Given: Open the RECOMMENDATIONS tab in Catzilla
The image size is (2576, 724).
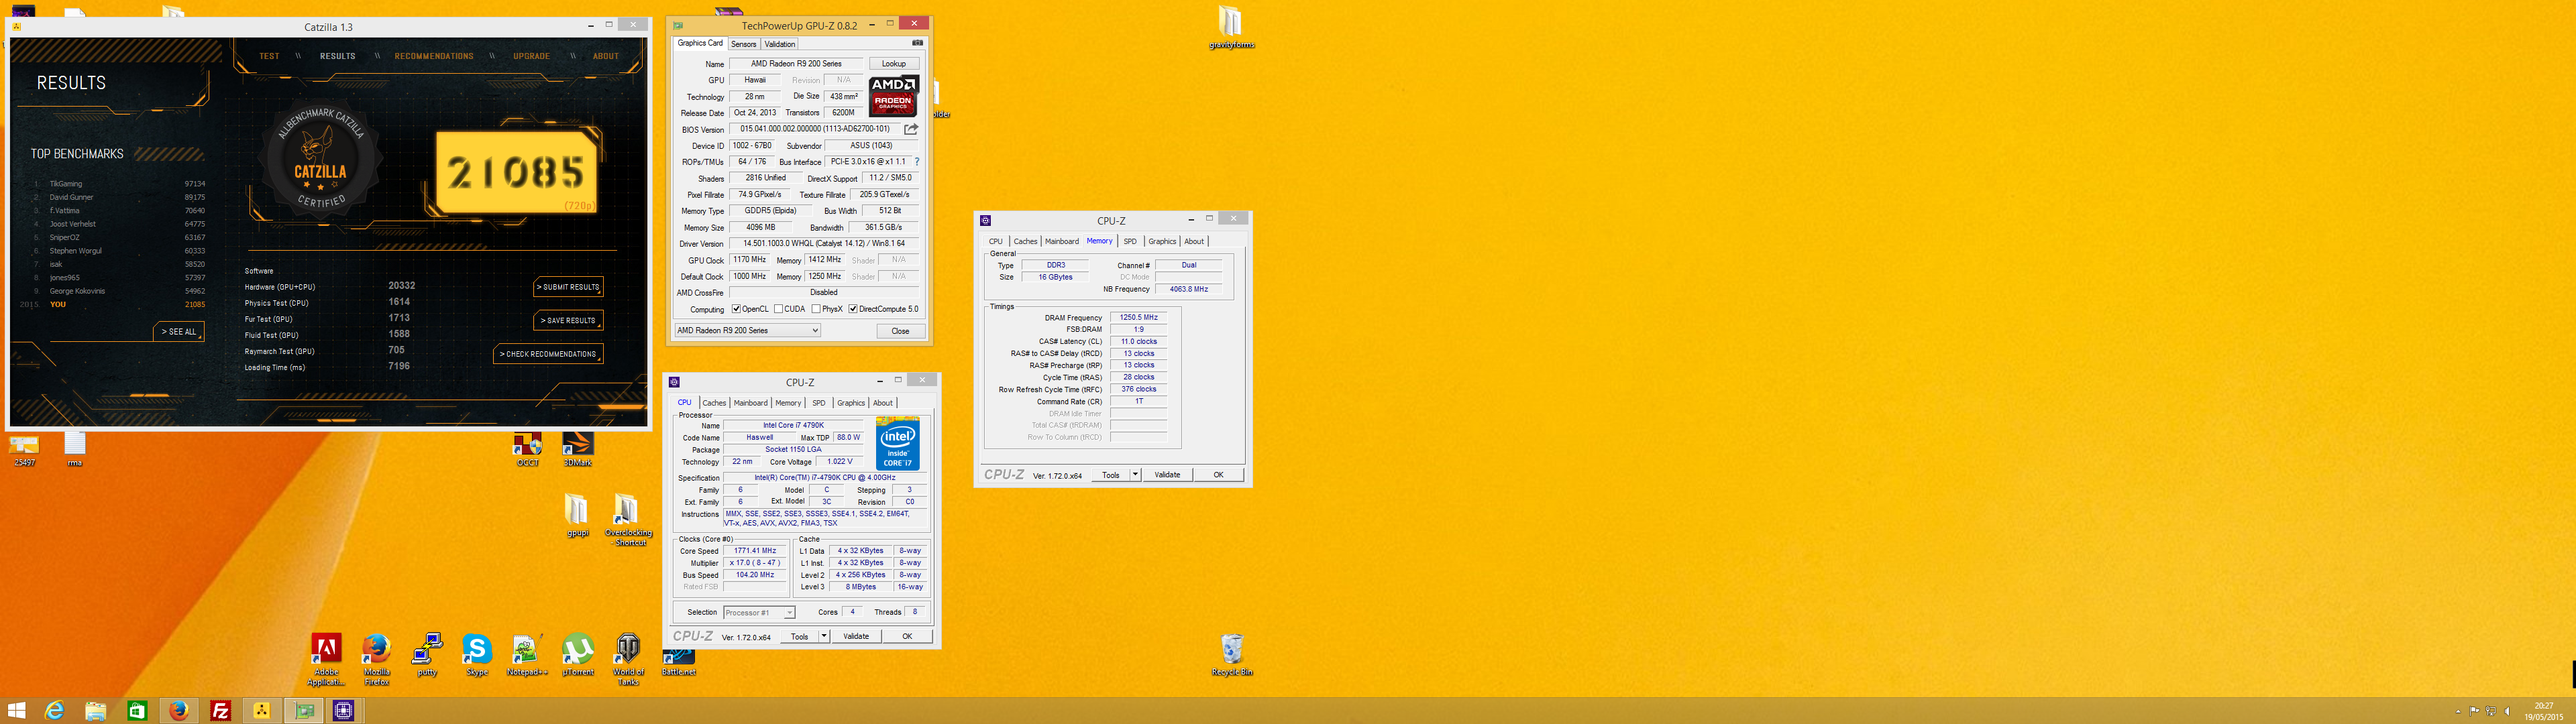Looking at the screenshot, I should (434, 56).
